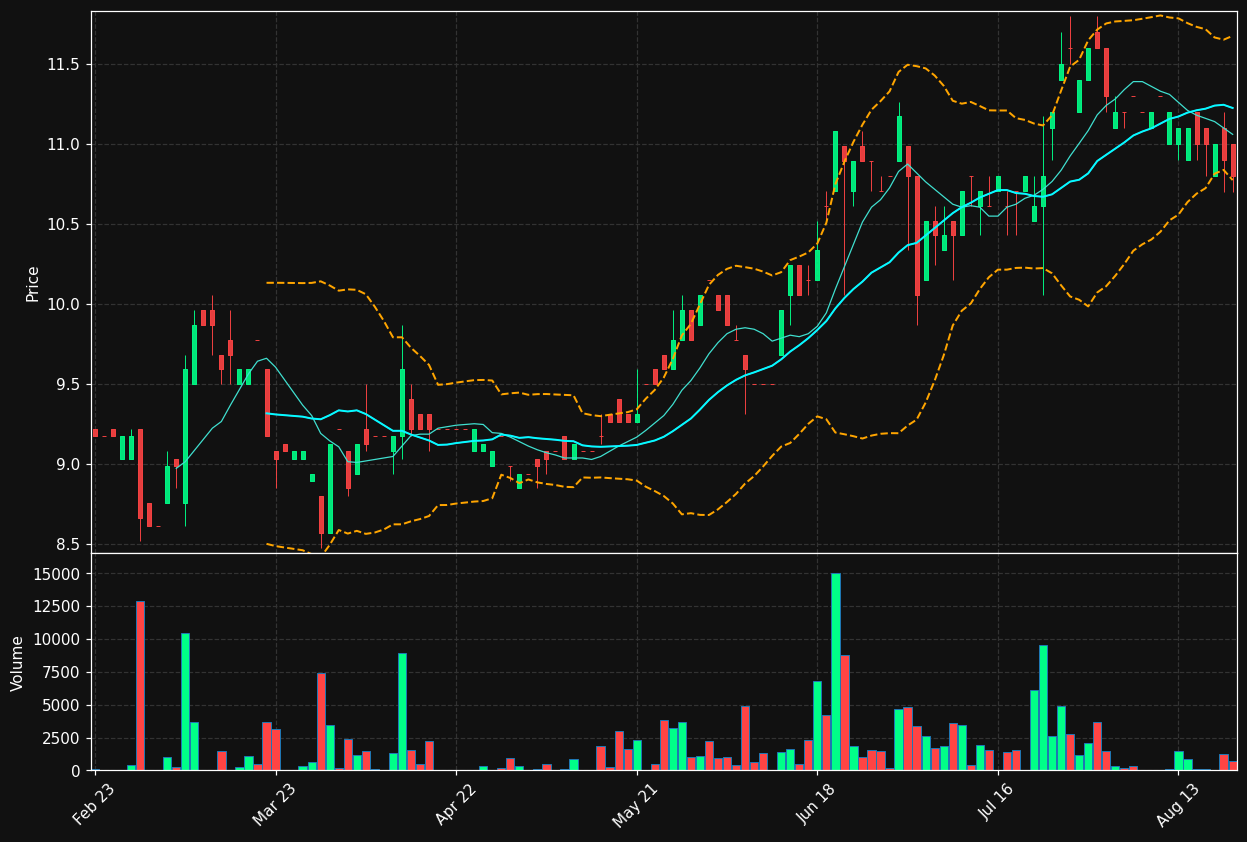Select the 11.0 price tick label
The height and width of the screenshot is (842, 1247).
63,144
